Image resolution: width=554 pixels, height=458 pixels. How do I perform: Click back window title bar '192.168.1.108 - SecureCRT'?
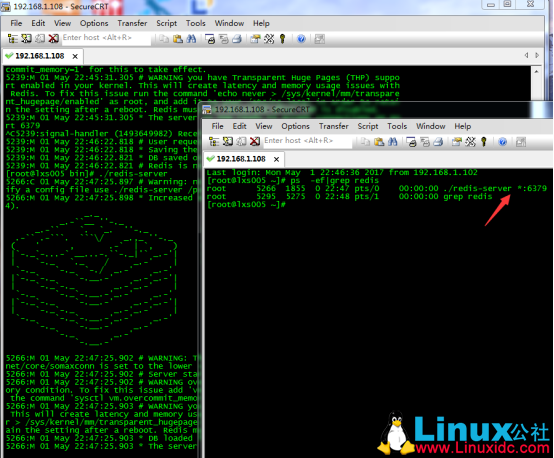point(61,6)
